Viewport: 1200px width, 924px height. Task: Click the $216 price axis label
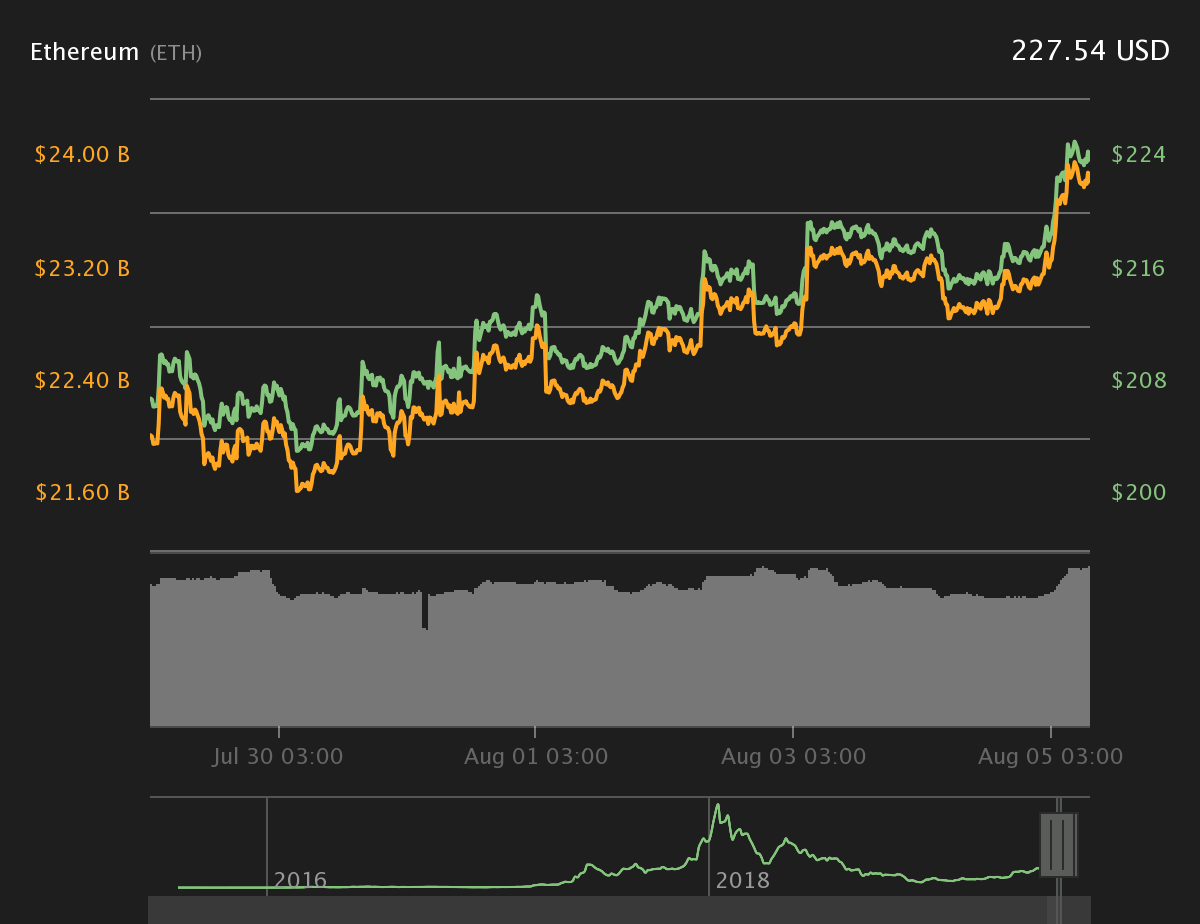pyautogui.click(x=1139, y=268)
